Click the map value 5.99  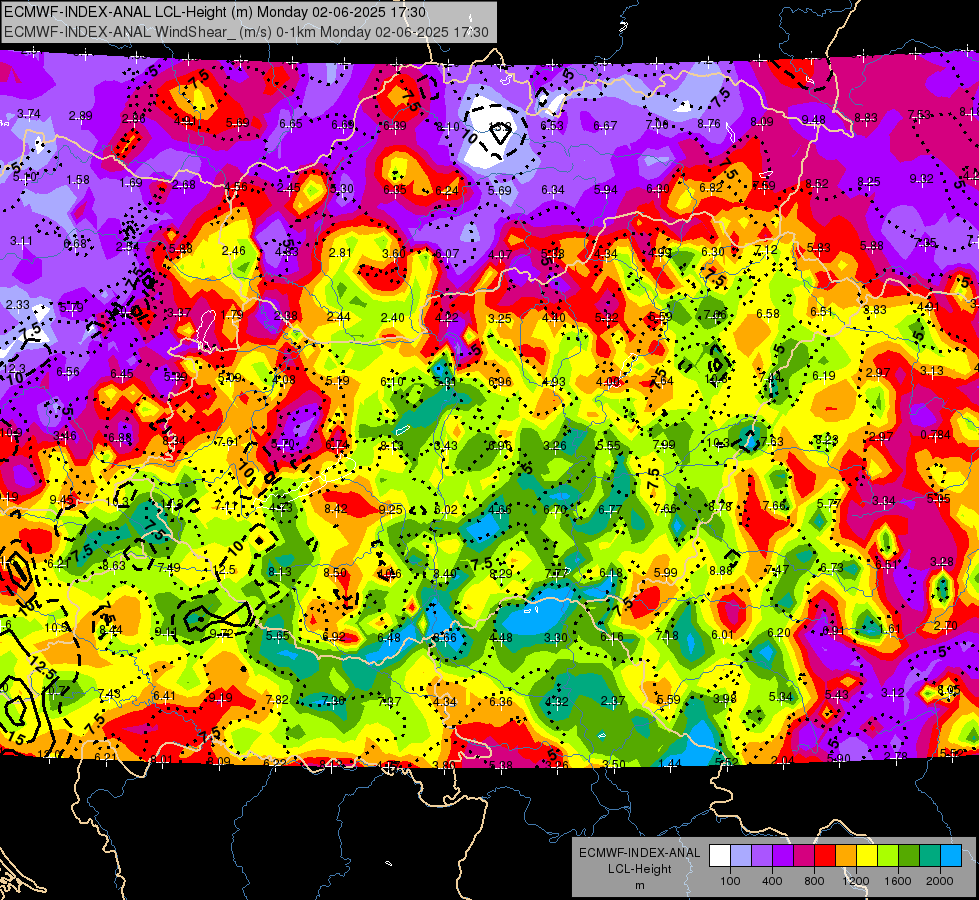(666, 572)
